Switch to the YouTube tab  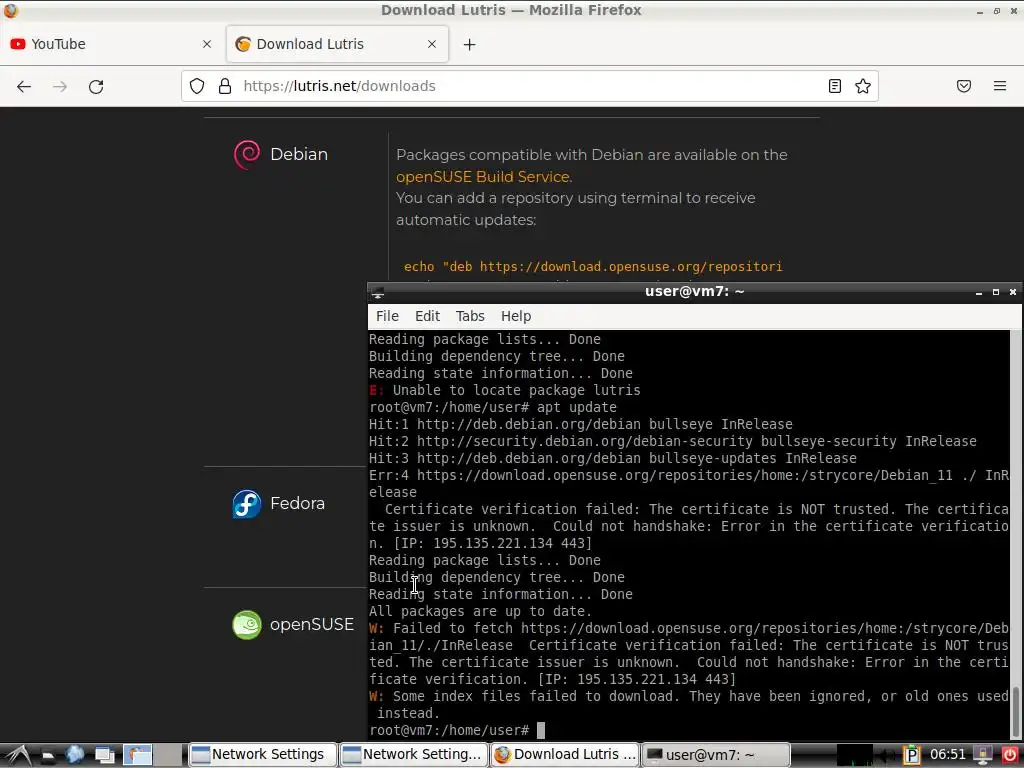[x=111, y=44]
